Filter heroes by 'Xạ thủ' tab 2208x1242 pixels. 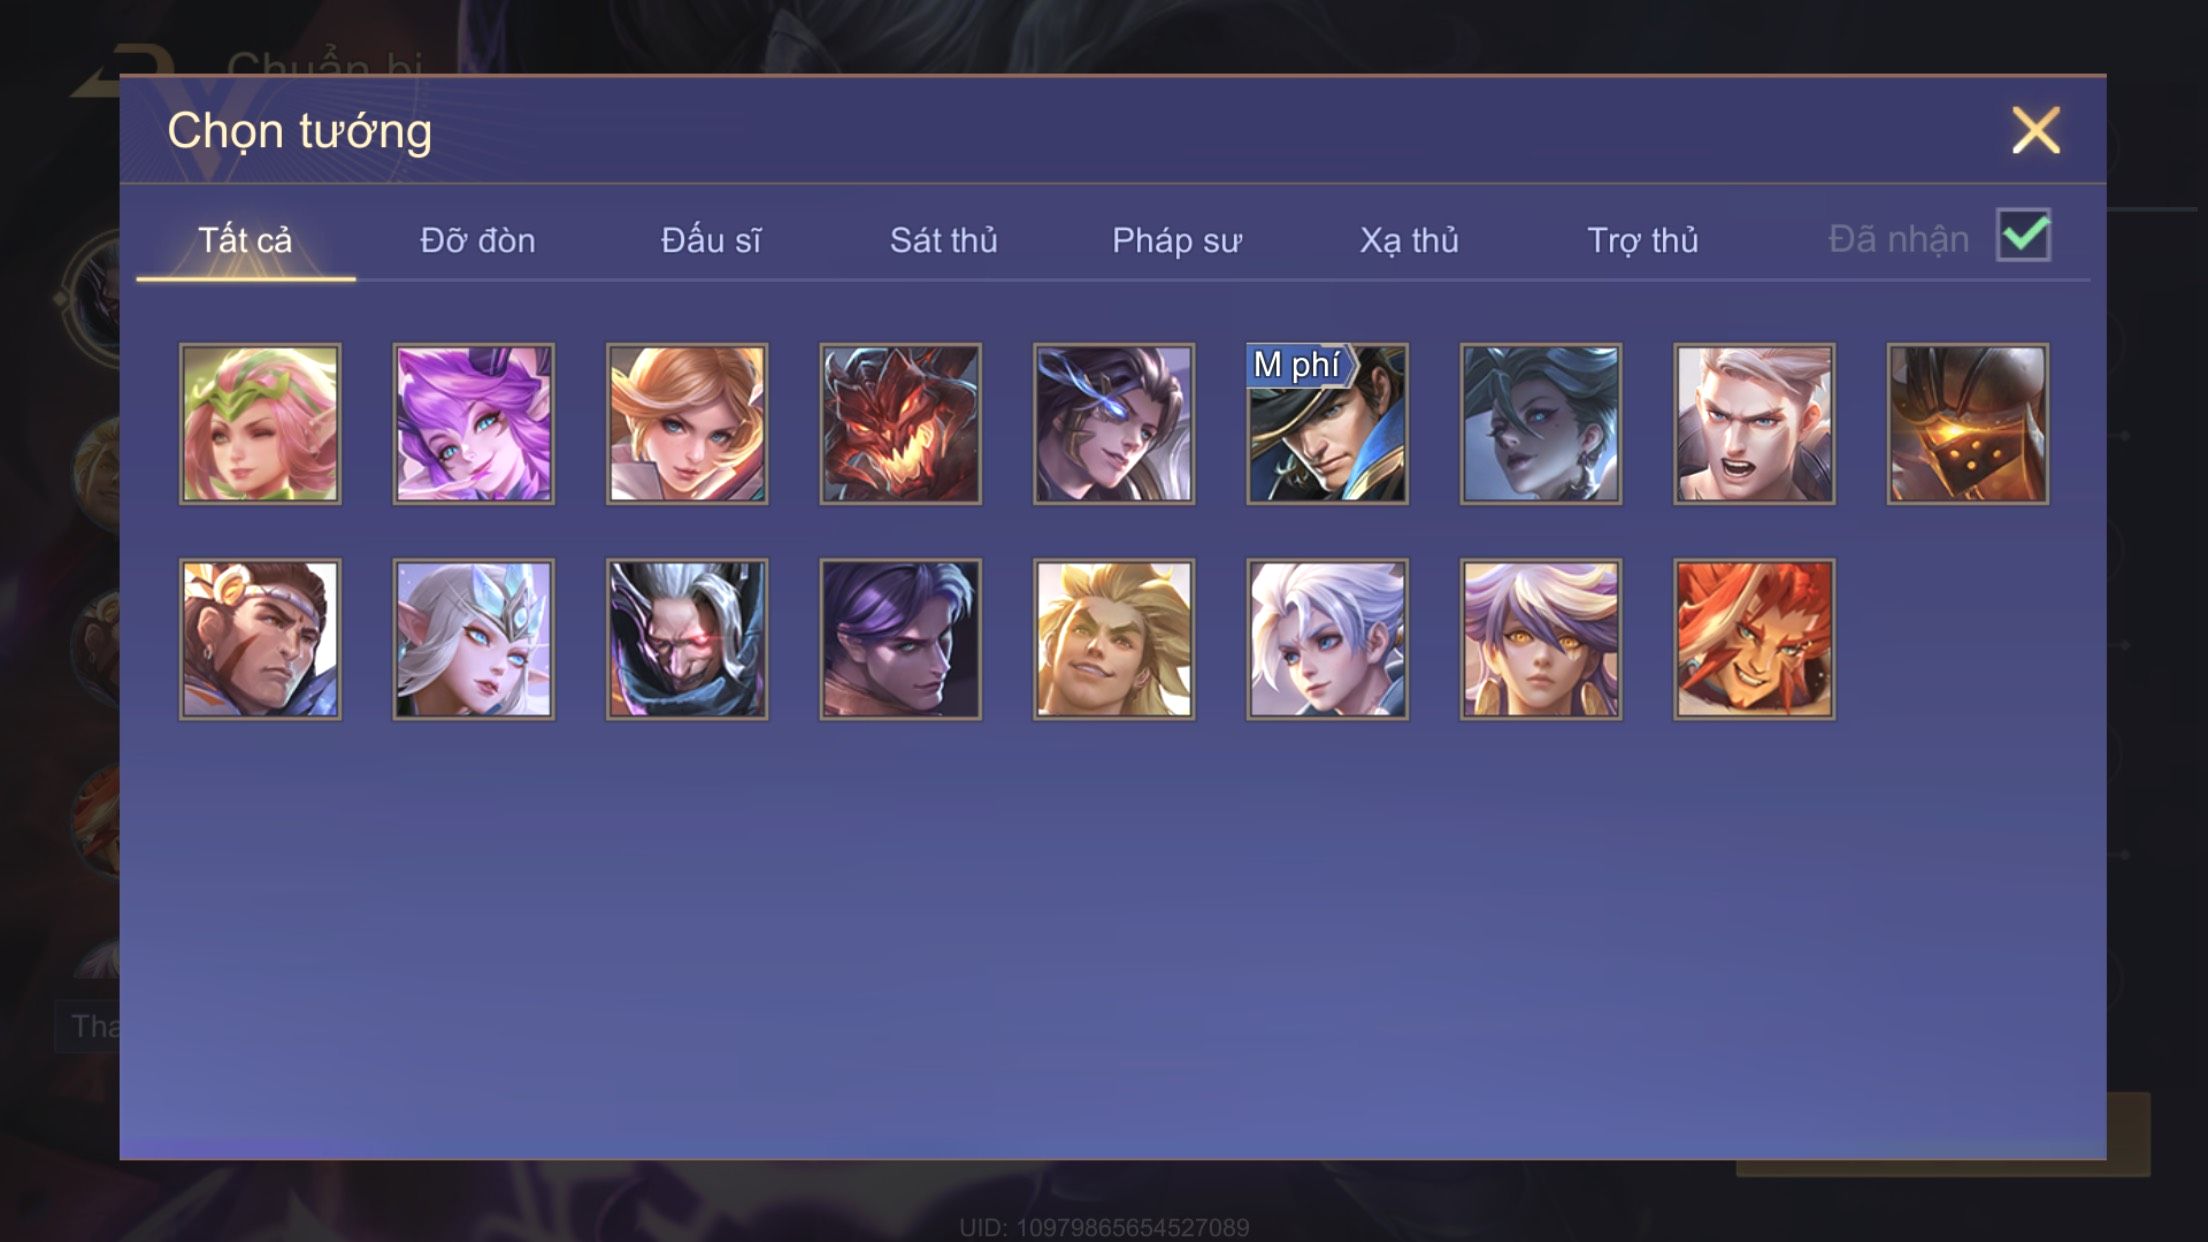point(1409,241)
